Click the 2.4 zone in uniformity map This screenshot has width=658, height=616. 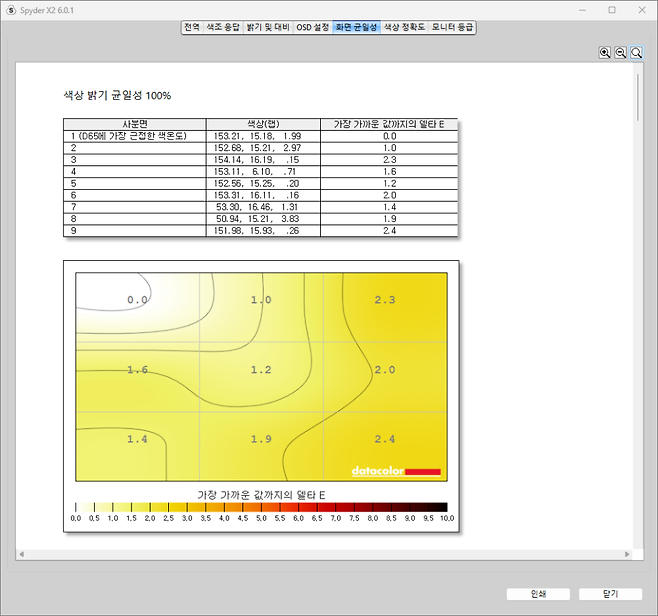[384, 439]
